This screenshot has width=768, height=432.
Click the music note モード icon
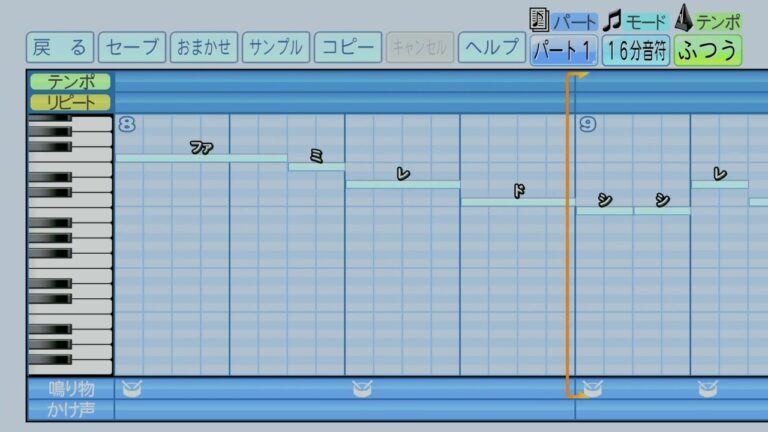point(611,19)
